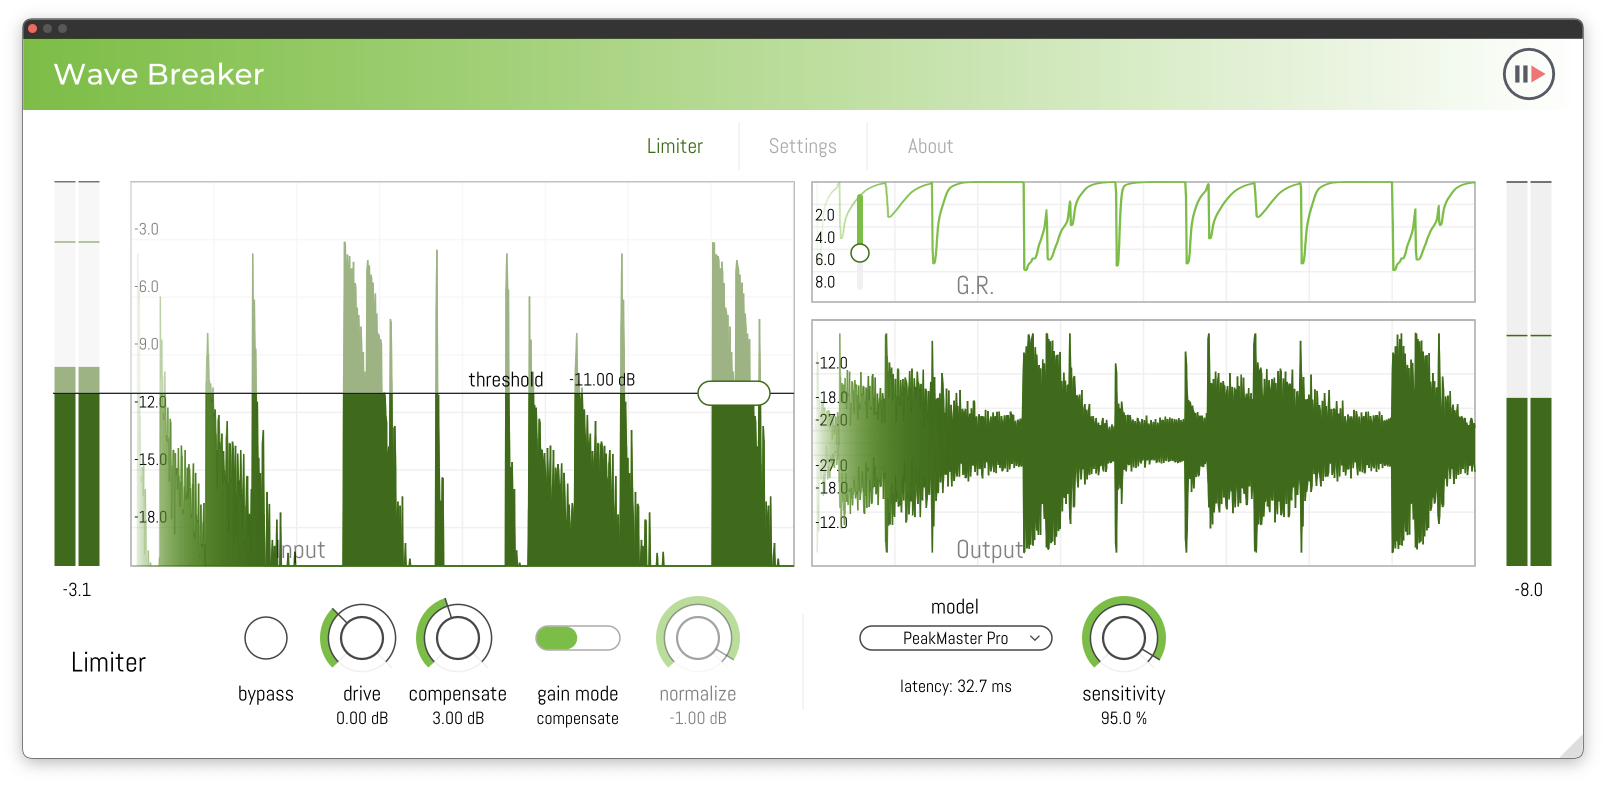Click the compensate 3.00 dB value
Image resolution: width=1606 pixels, height=785 pixels.
coord(457,718)
